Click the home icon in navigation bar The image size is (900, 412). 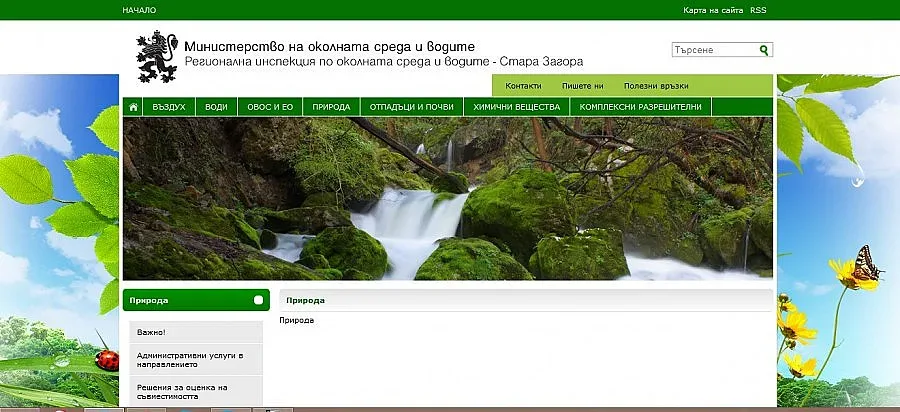tap(132, 107)
